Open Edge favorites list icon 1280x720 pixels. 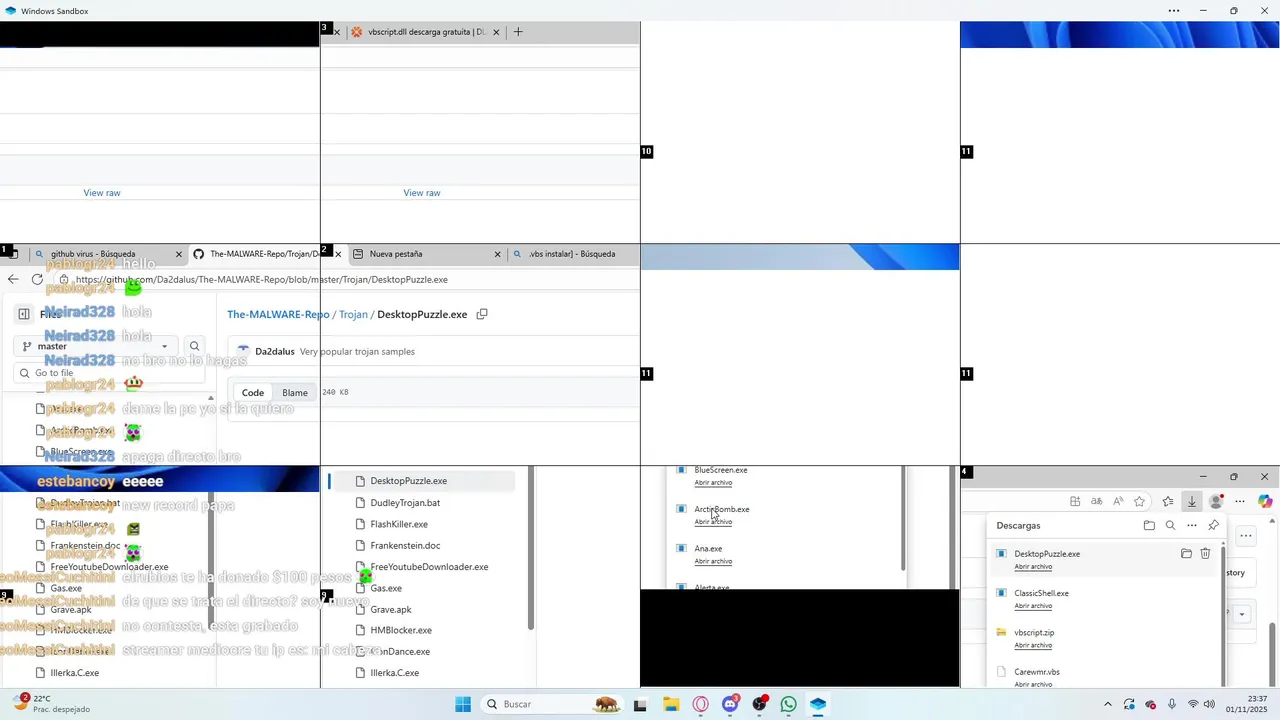(1167, 502)
